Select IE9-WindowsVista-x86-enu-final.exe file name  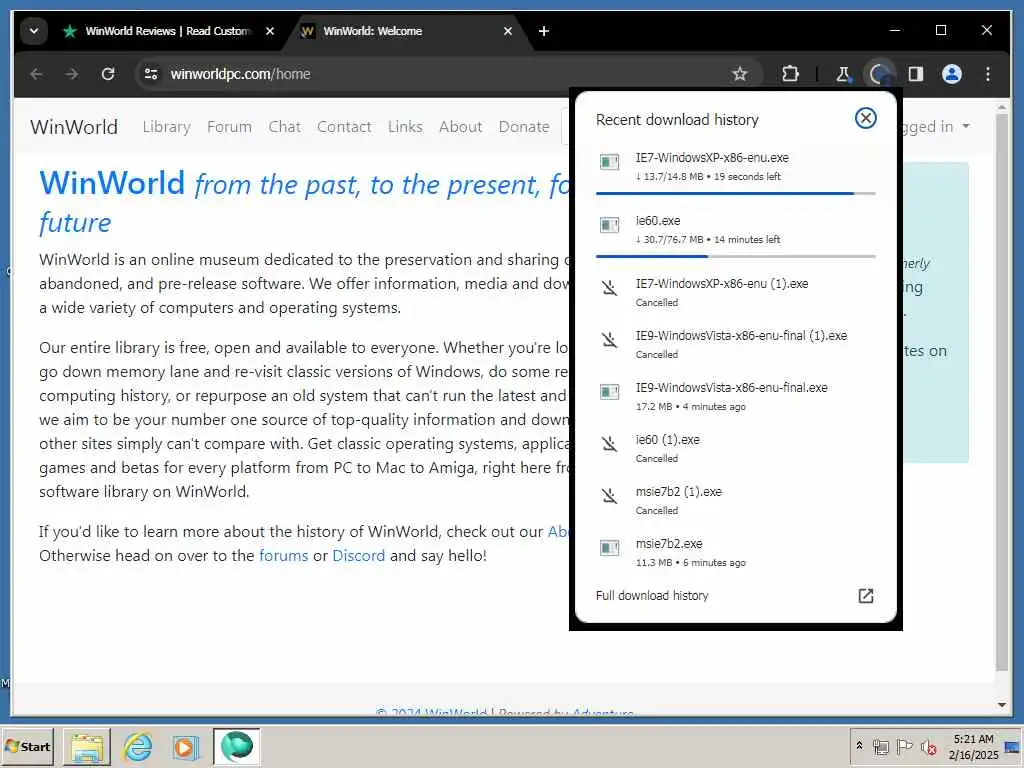click(731, 388)
